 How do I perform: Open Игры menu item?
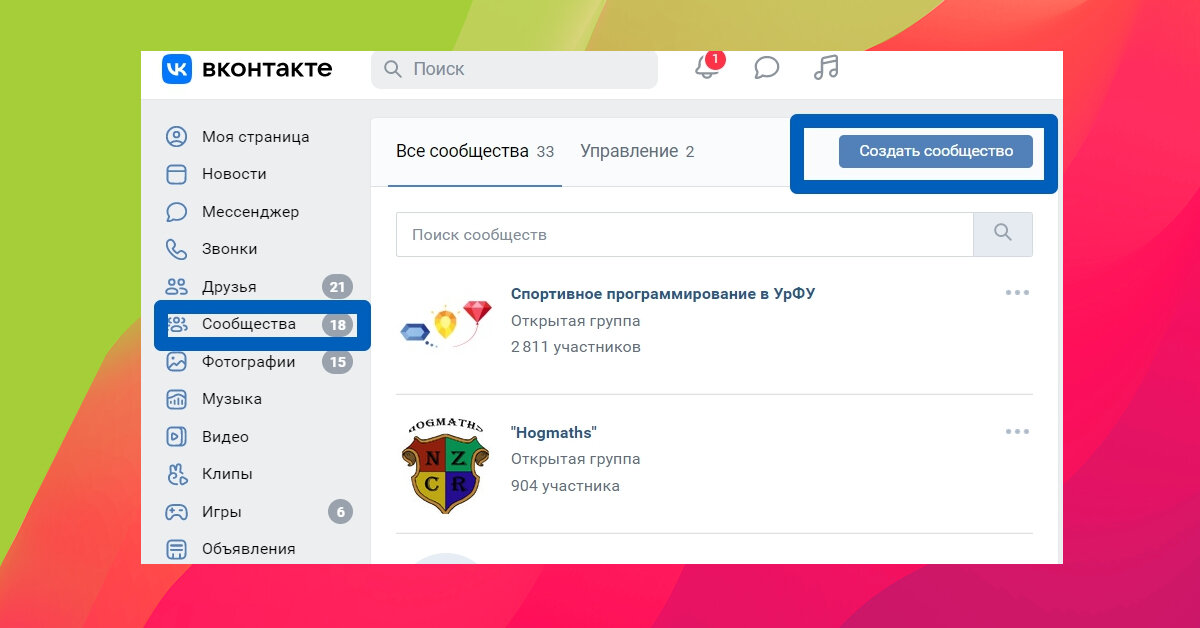[x=221, y=512]
